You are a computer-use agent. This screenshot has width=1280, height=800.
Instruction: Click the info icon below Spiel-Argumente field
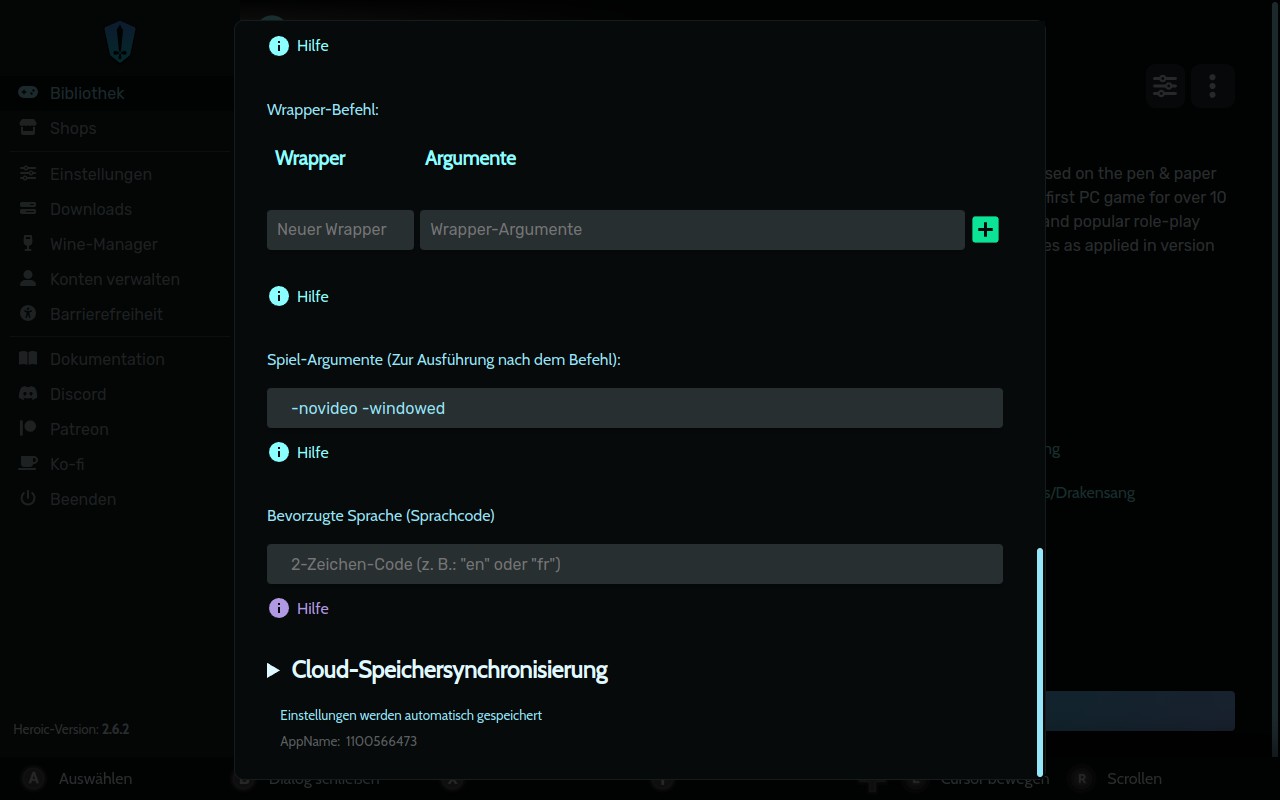(x=279, y=452)
